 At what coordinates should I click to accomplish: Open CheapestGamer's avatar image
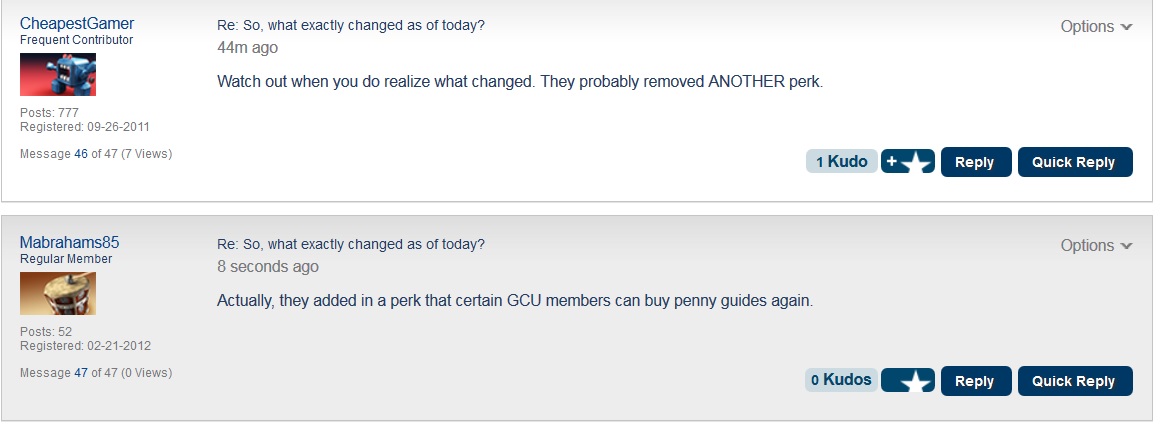(x=58, y=75)
